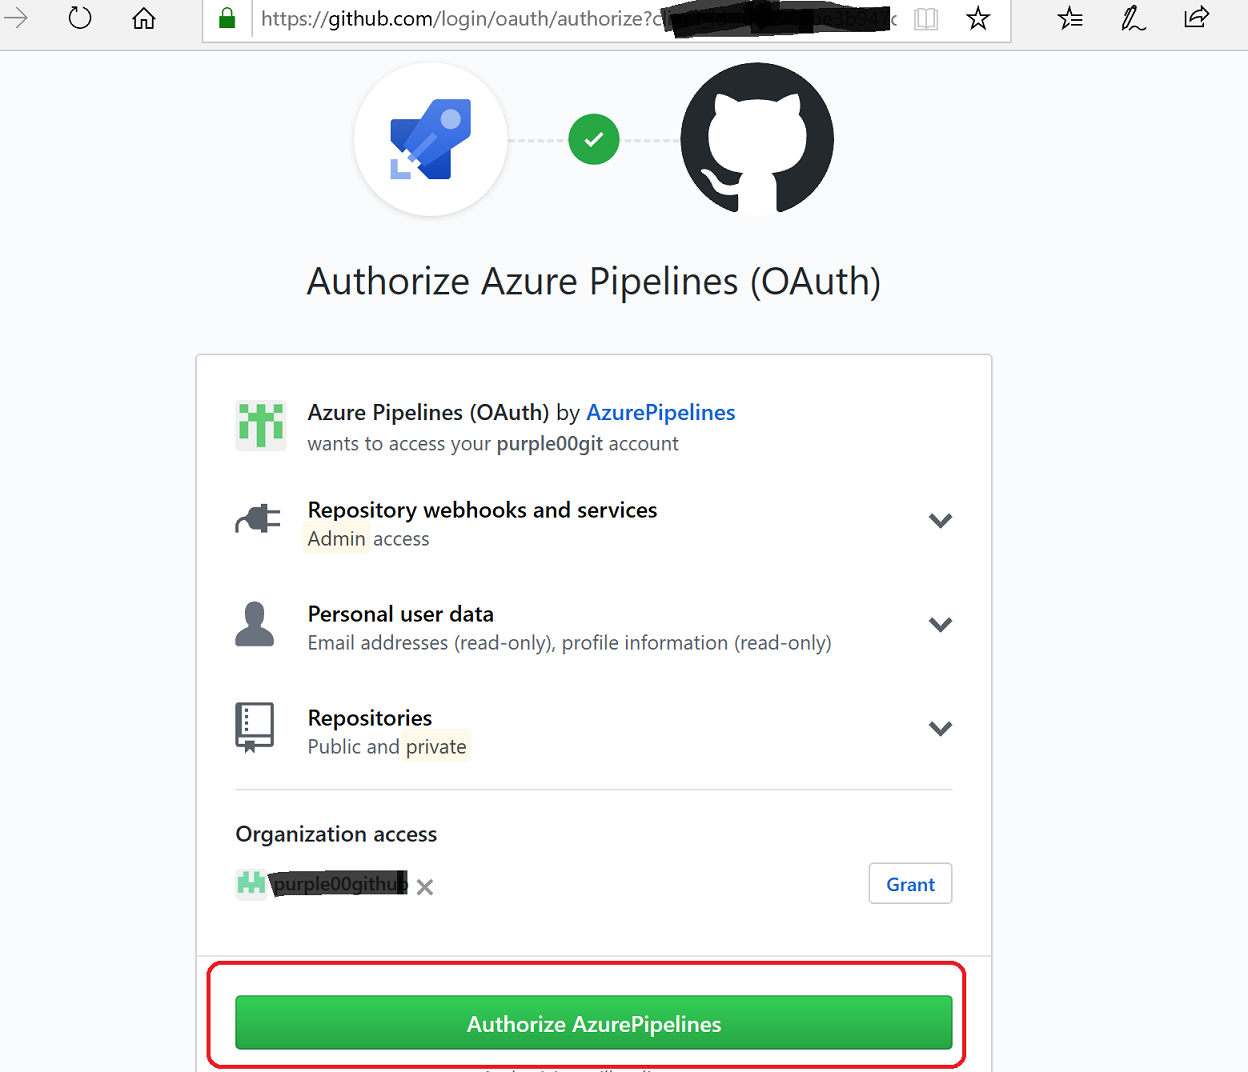Viewport: 1248px width, 1072px height.
Task: Expand the Personal user data section
Action: pyautogui.click(x=939, y=624)
